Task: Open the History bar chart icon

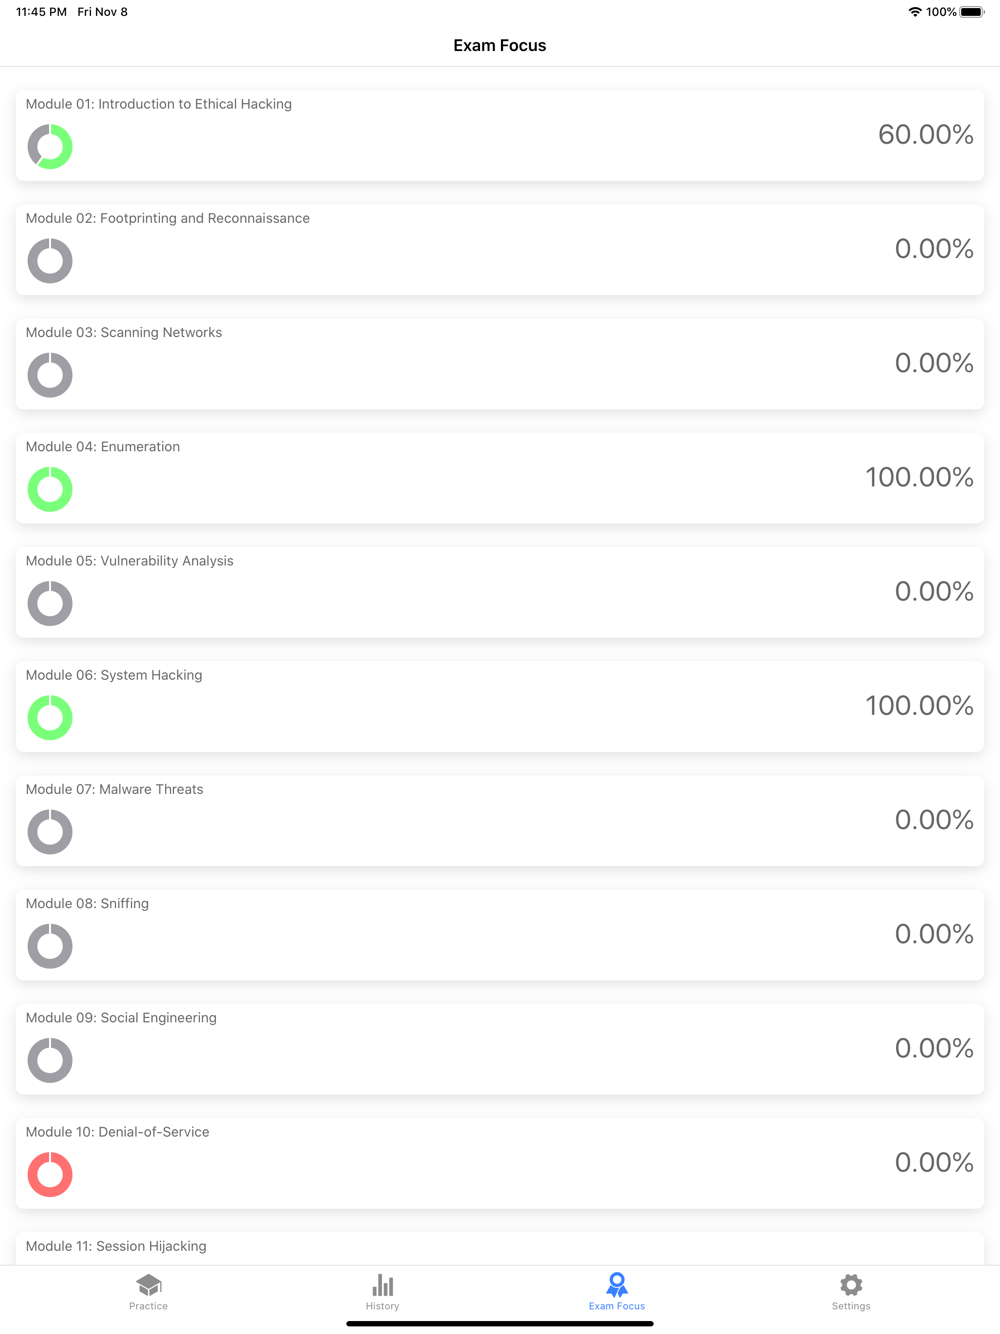Action: pyautogui.click(x=382, y=1284)
